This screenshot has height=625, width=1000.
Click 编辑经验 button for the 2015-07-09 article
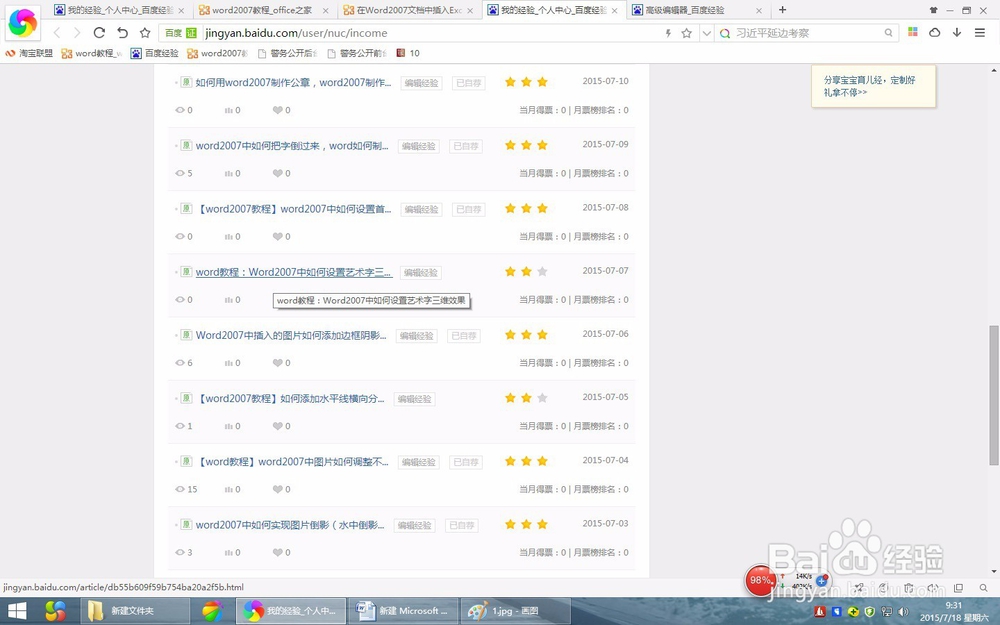(x=418, y=146)
